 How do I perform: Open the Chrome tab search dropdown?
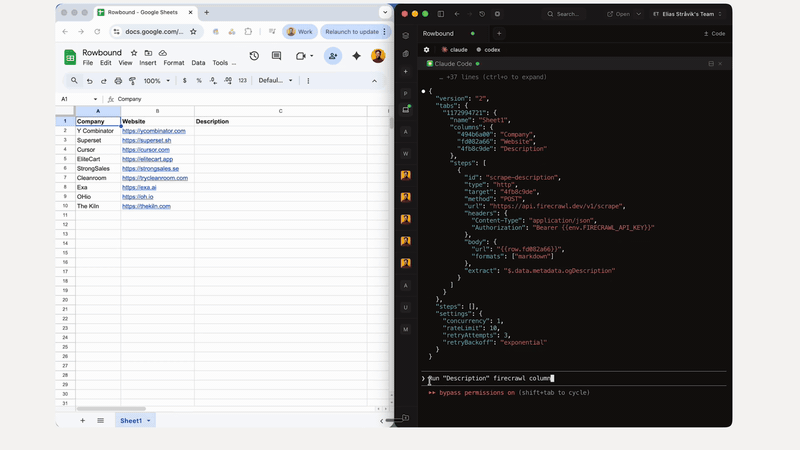(x=385, y=12)
